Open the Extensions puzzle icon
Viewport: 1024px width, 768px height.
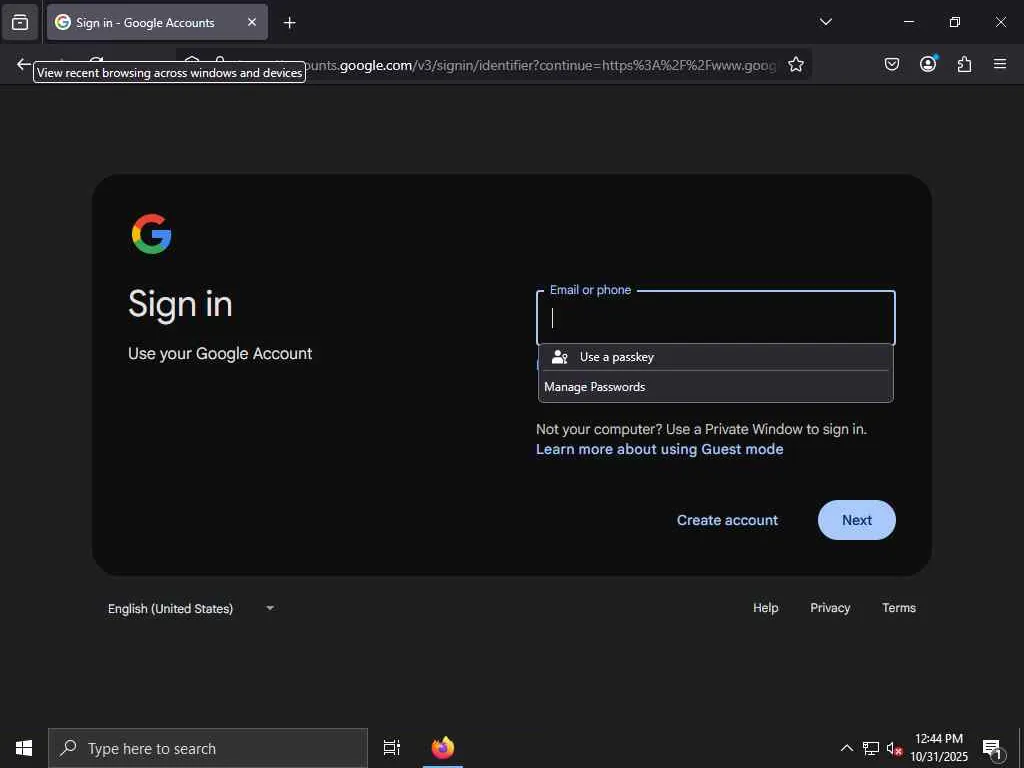pyautogui.click(x=964, y=64)
